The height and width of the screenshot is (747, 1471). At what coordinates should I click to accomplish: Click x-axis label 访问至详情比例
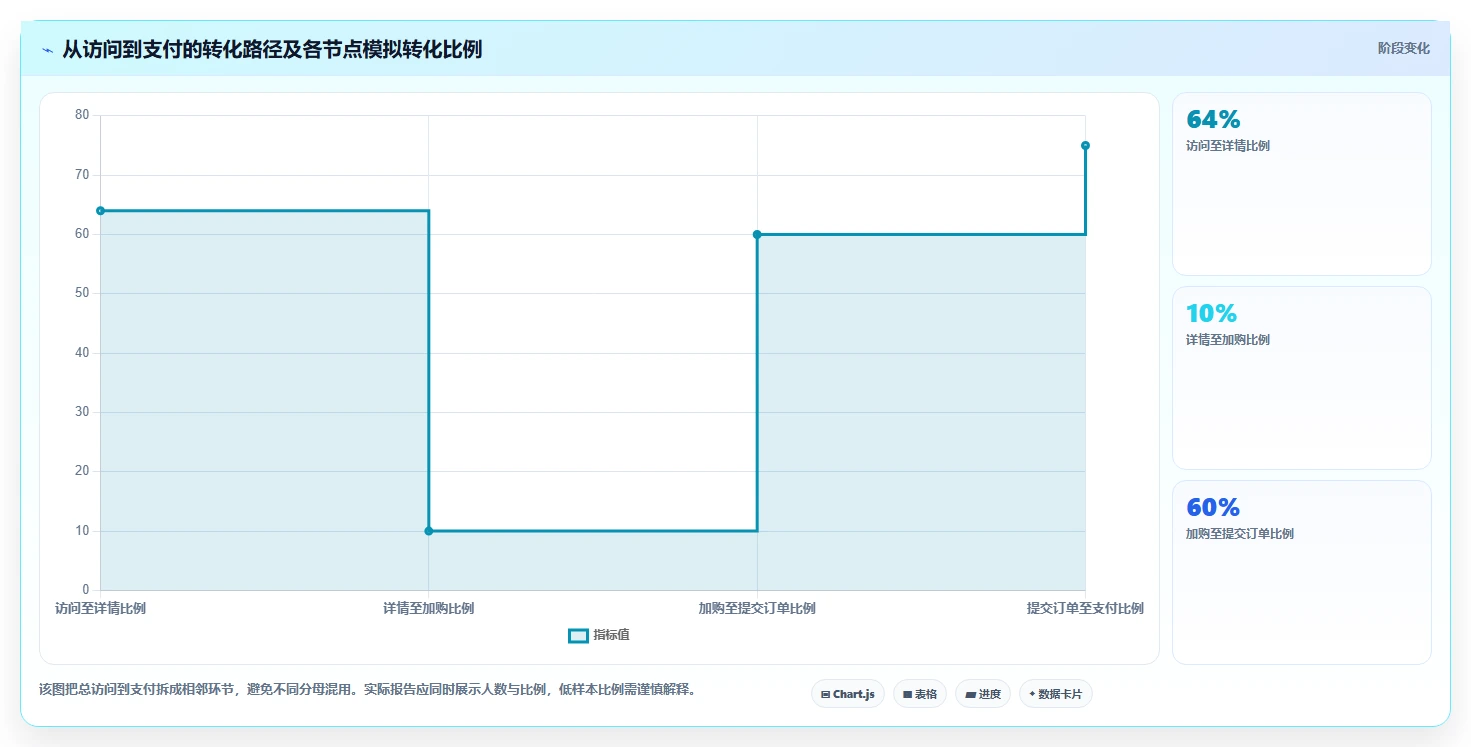100,608
